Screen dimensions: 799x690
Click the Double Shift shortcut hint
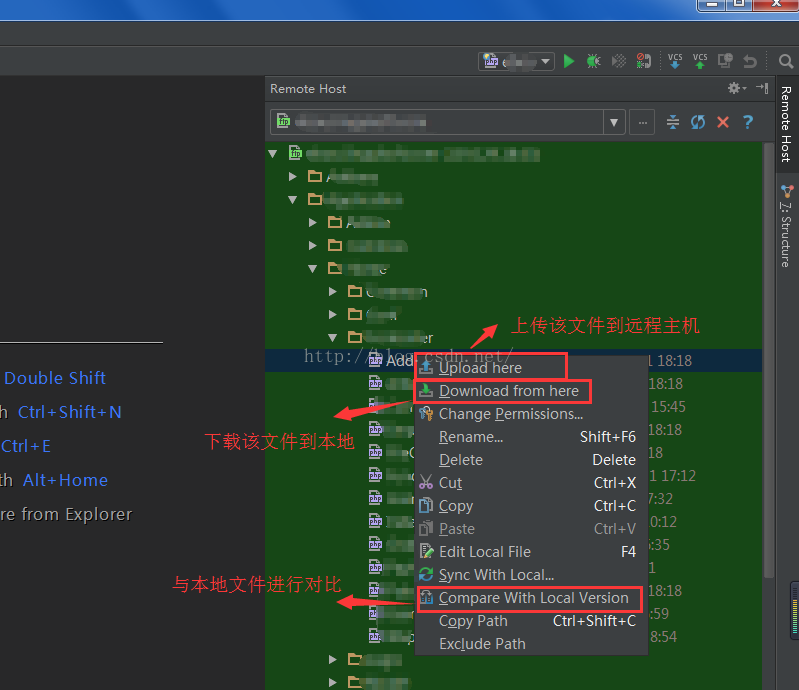[x=55, y=378]
